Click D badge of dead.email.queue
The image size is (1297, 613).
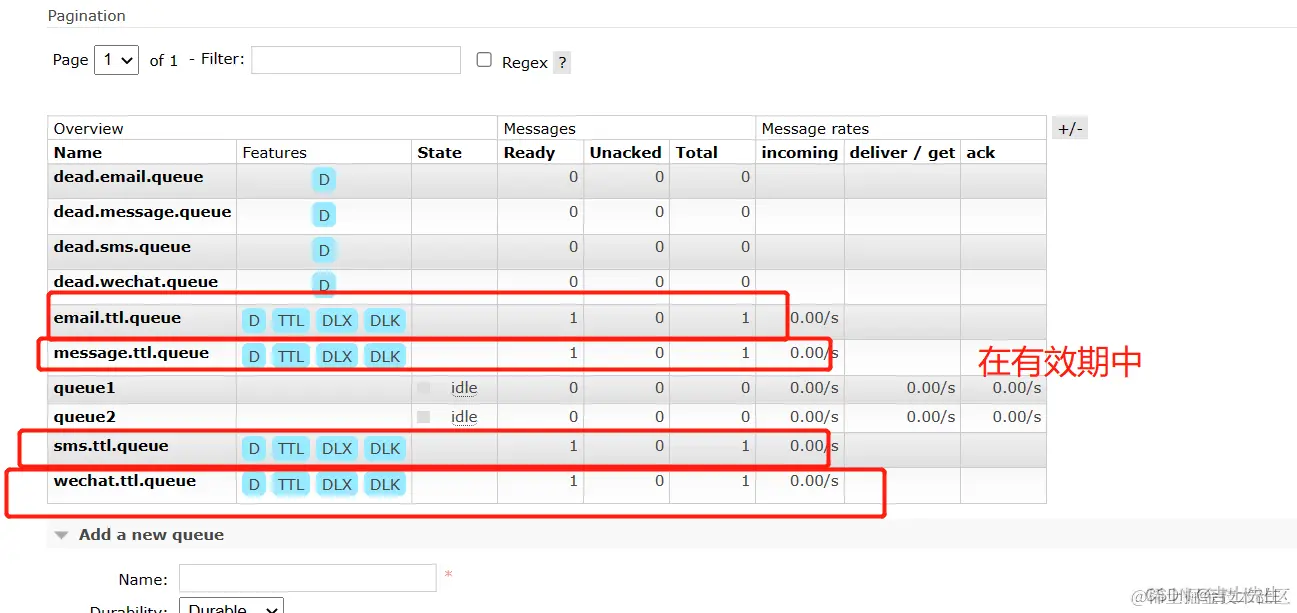point(323,180)
